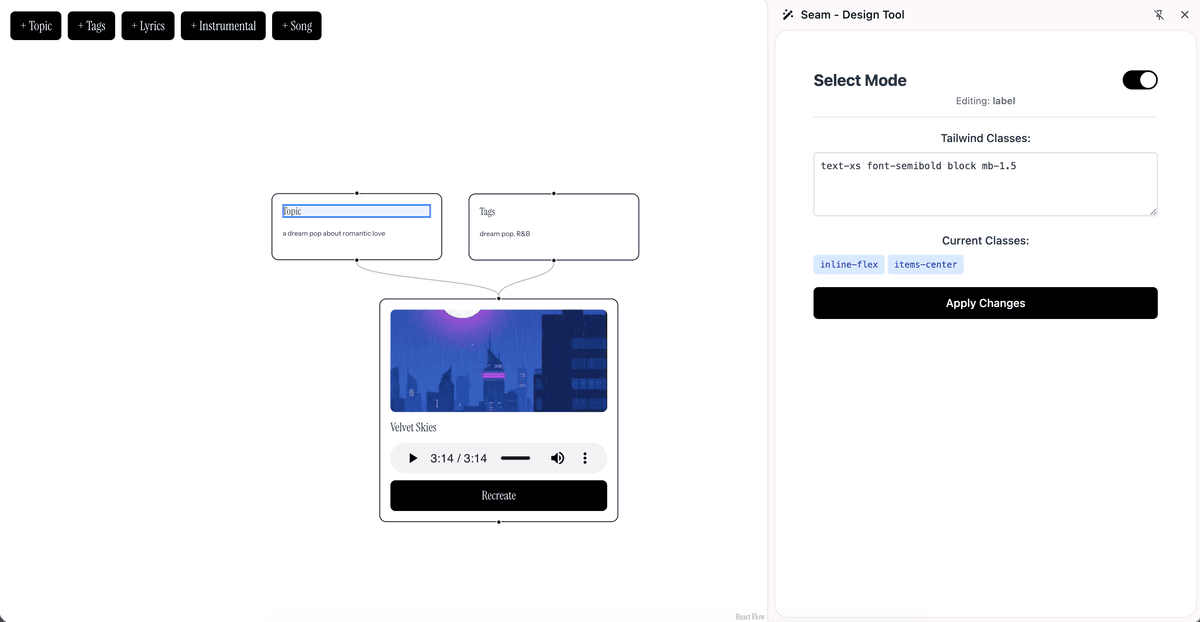Add a new Instrumental node
The image size is (1200, 622).
pyautogui.click(x=223, y=26)
